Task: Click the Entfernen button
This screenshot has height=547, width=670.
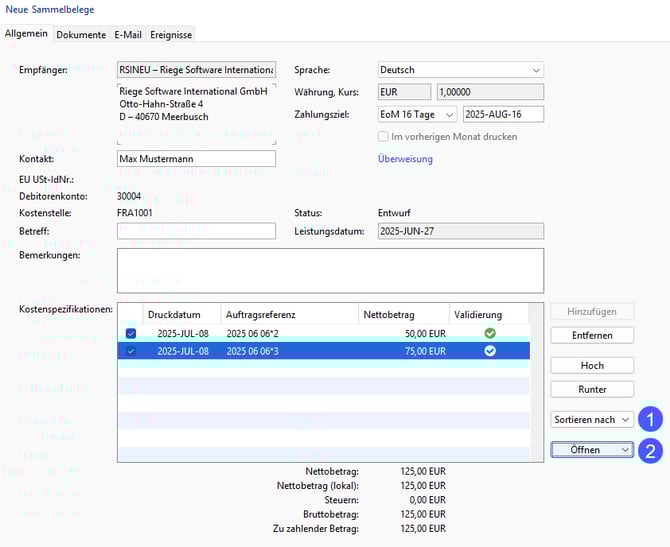Action: click(x=592, y=335)
